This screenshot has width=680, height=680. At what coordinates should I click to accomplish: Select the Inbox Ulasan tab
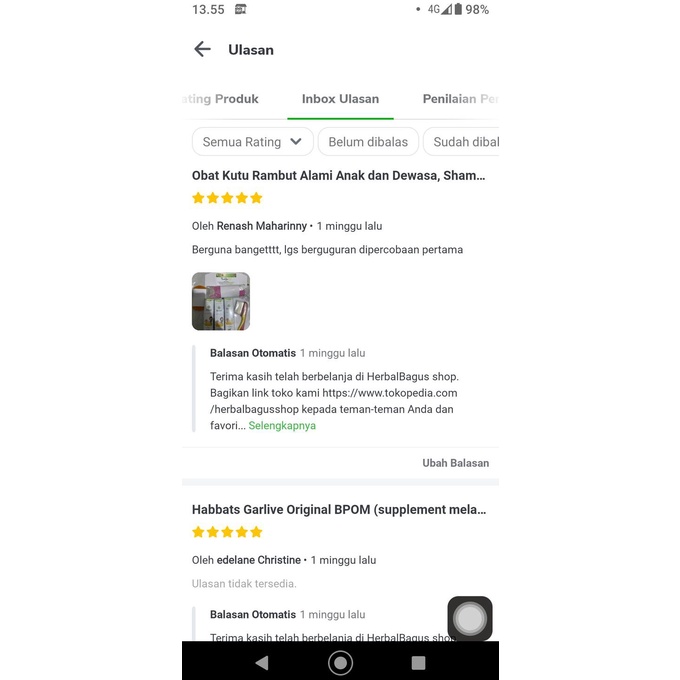tap(340, 99)
